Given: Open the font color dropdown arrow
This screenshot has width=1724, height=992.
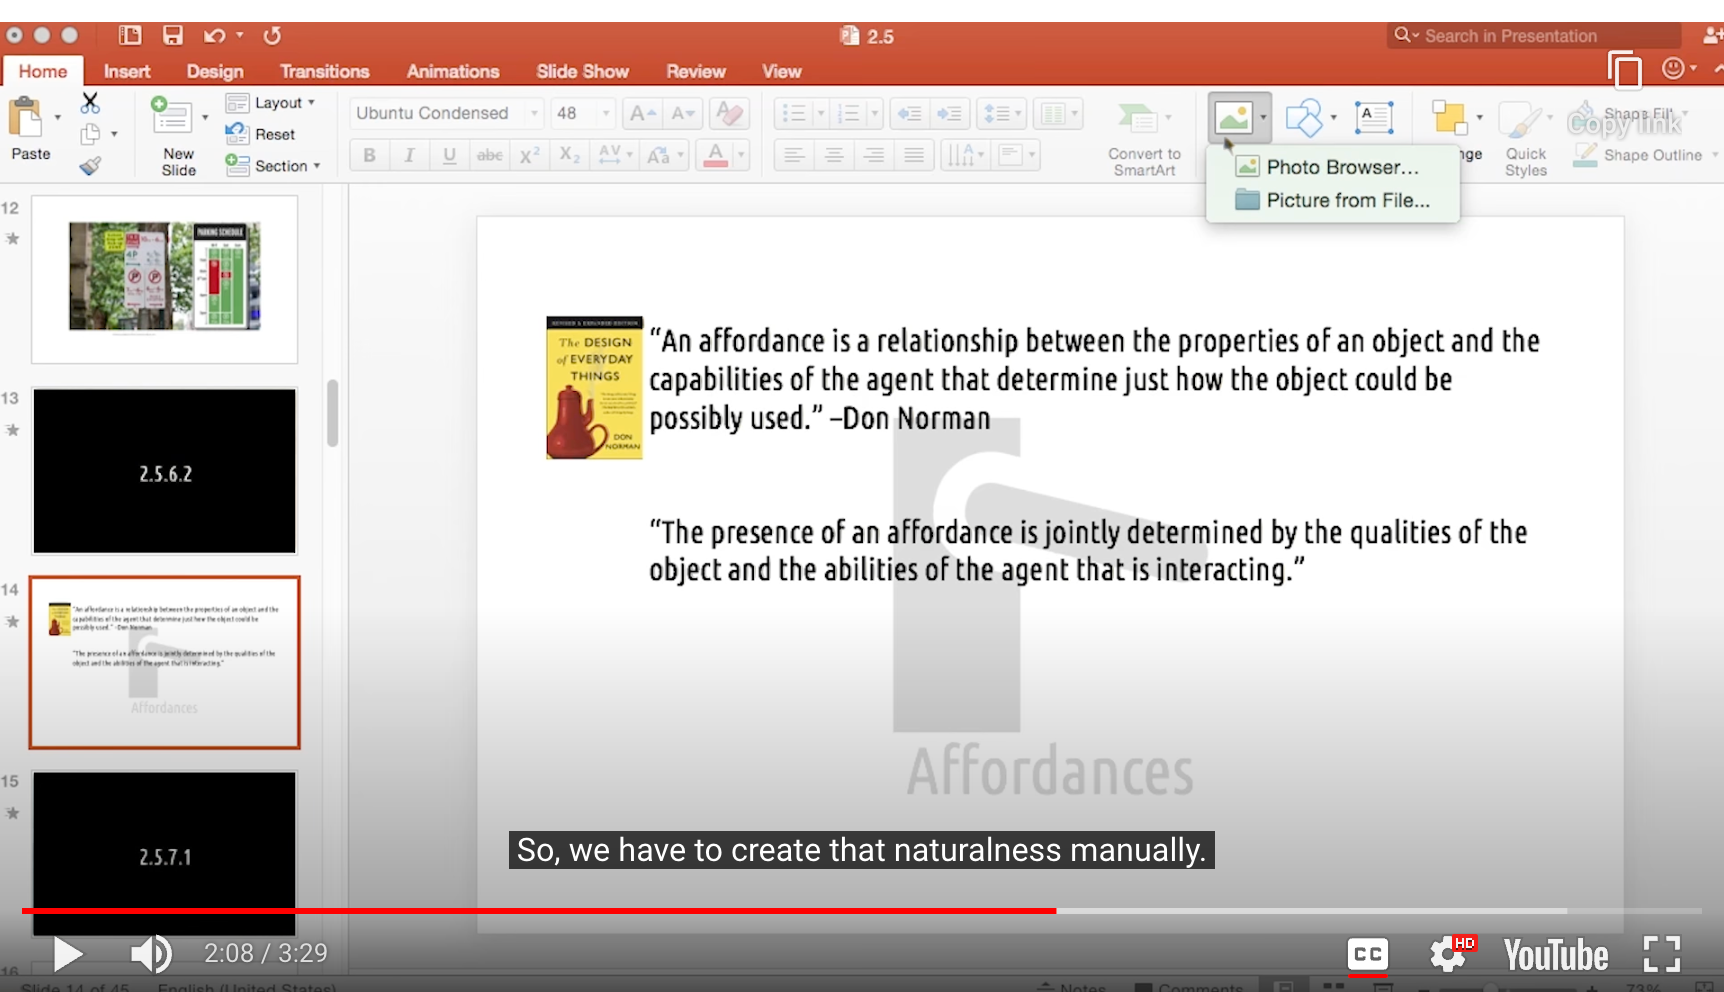Looking at the screenshot, I should (741, 155).
